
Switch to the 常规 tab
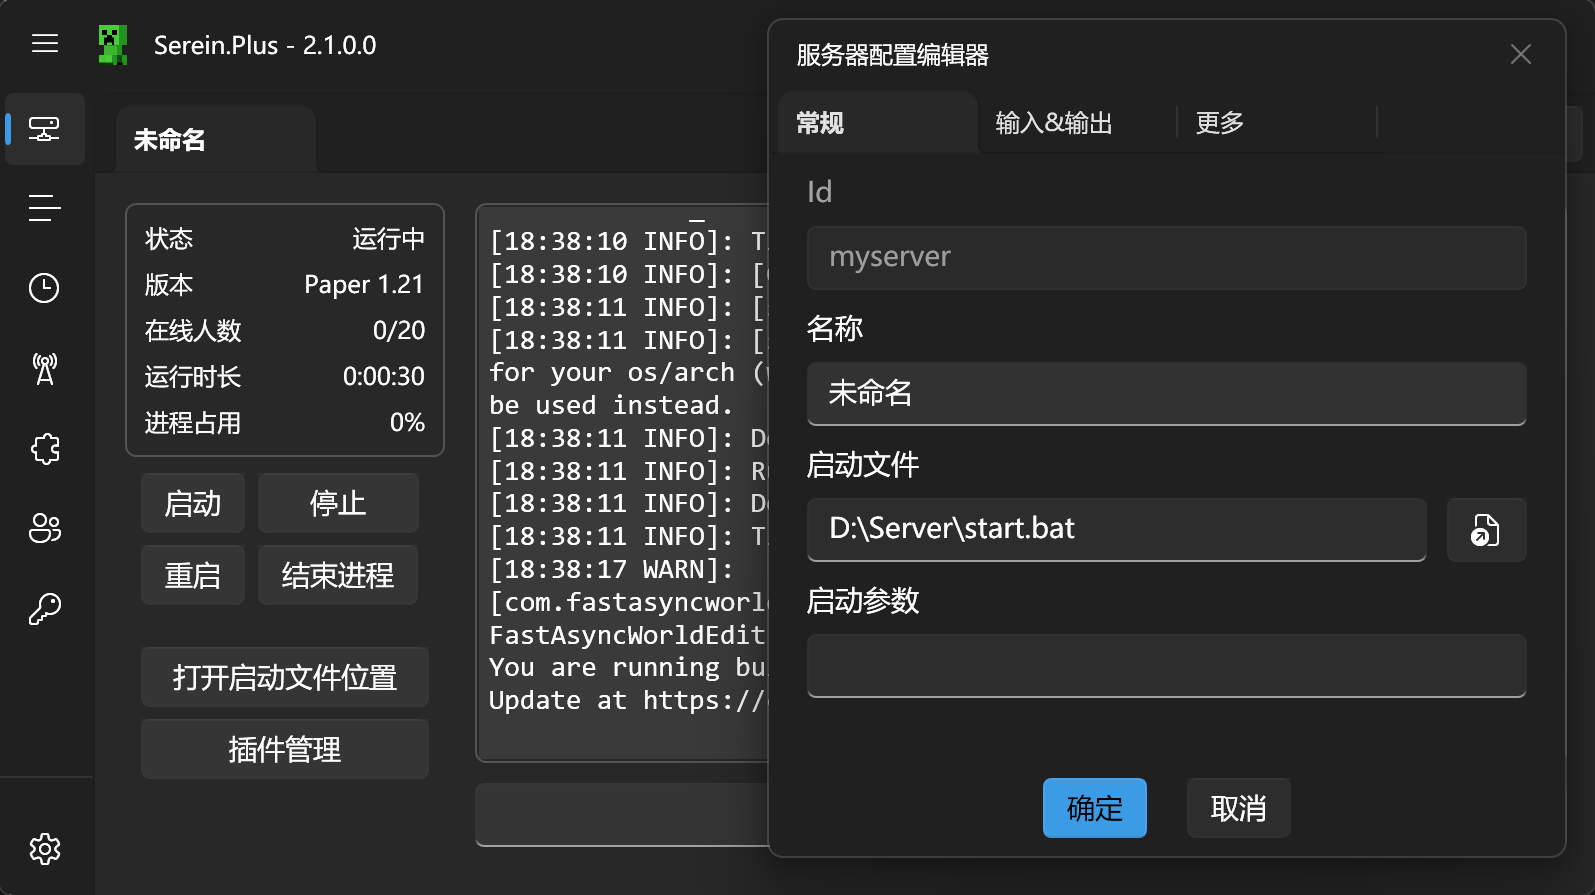pyautogui.click(x=877, y=122)
